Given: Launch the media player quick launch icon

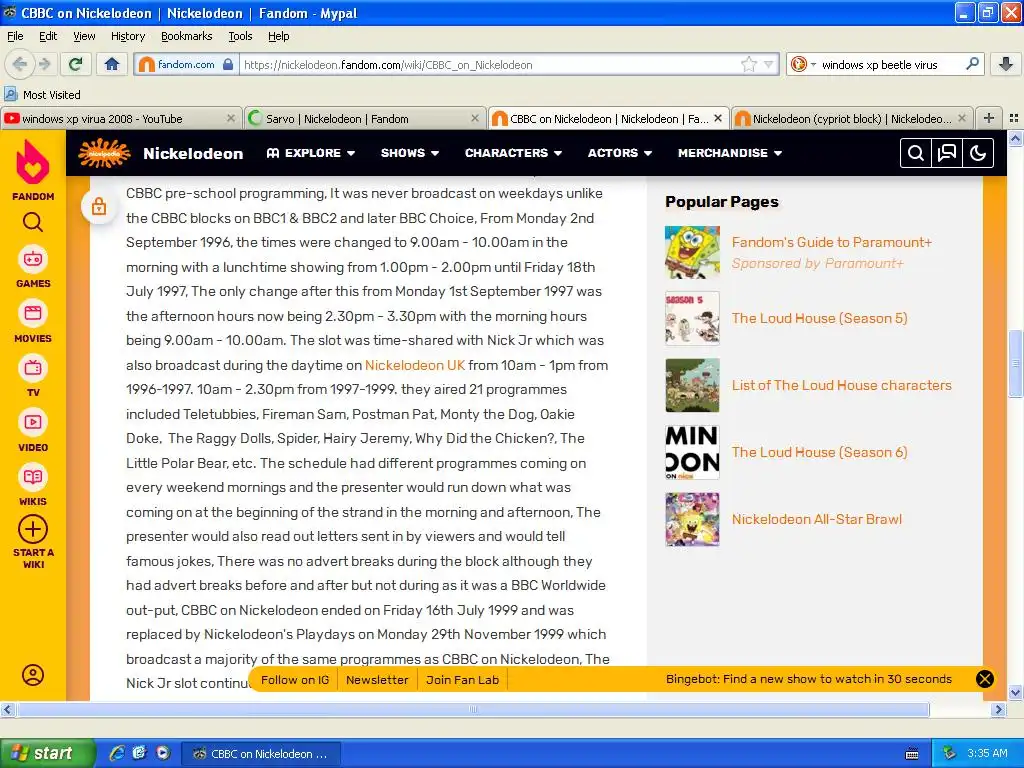Looking at the screenshot, I should point(163,753).
